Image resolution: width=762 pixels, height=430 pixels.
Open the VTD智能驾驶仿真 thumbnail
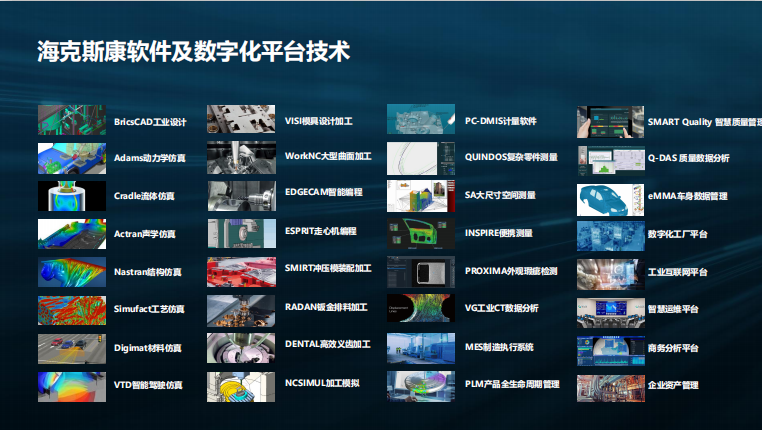click(72, 387)
